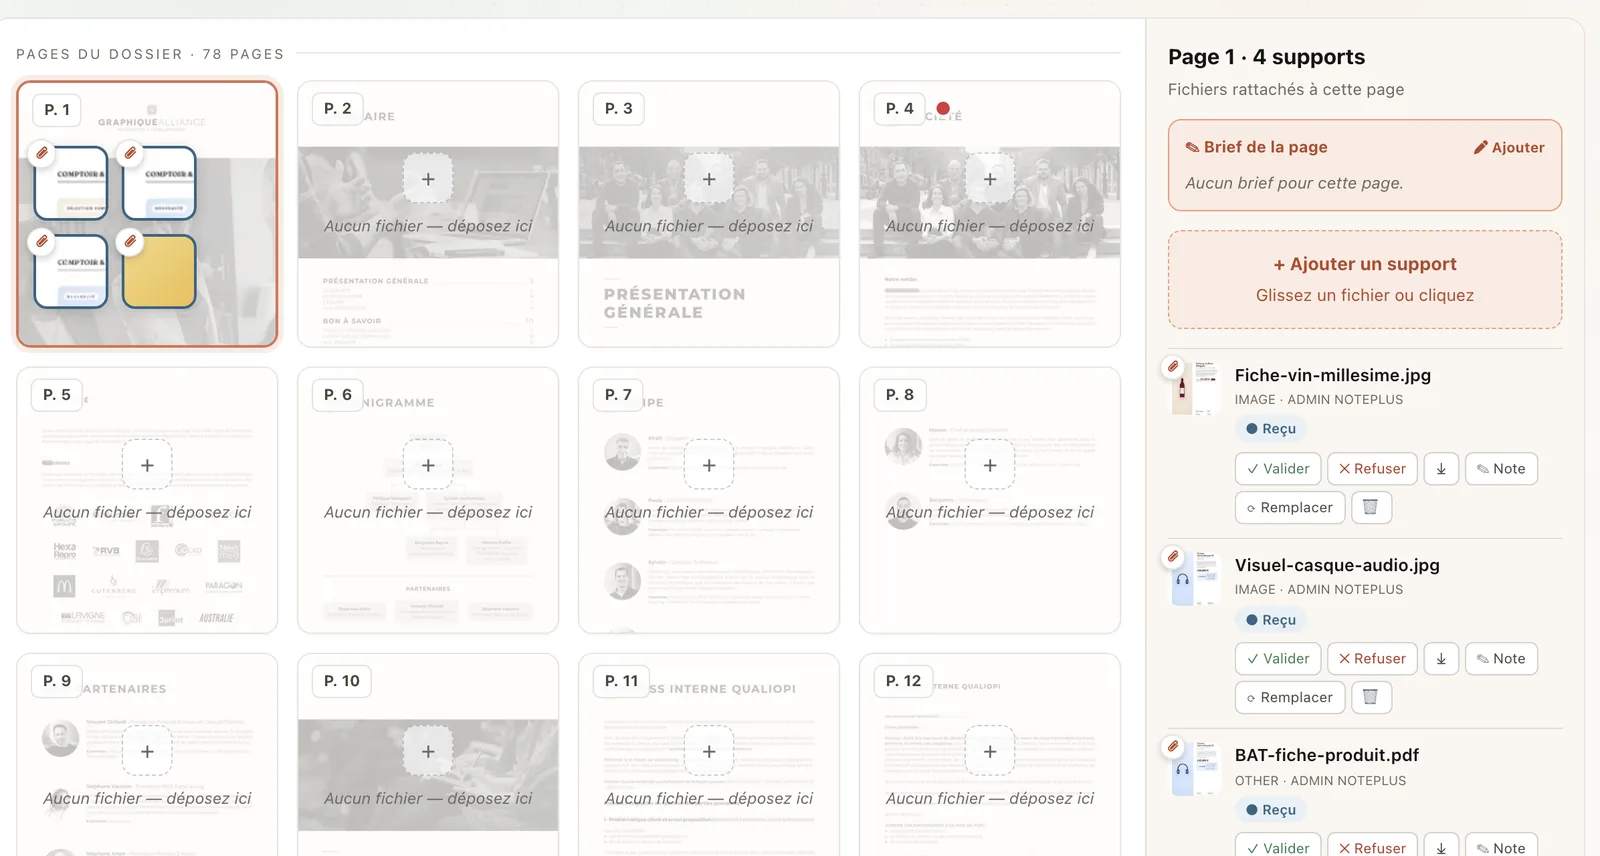This screenshot has width=1600, height=856.
Task: Validate Visuel-casque-audio.jpg with Valider
Action: coord(1278,659)
